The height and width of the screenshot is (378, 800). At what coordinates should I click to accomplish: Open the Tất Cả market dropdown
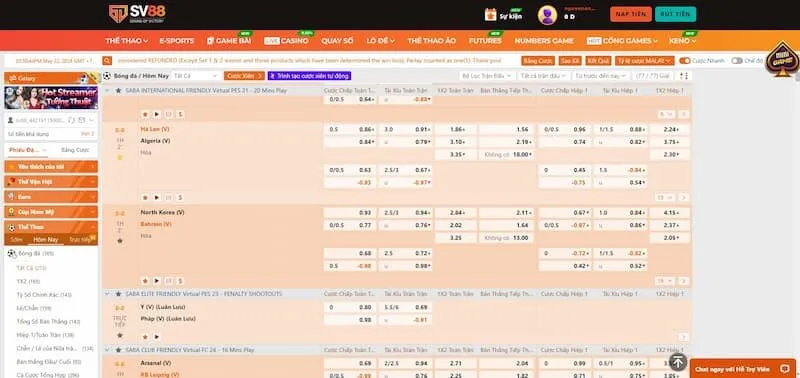[196, 75]
